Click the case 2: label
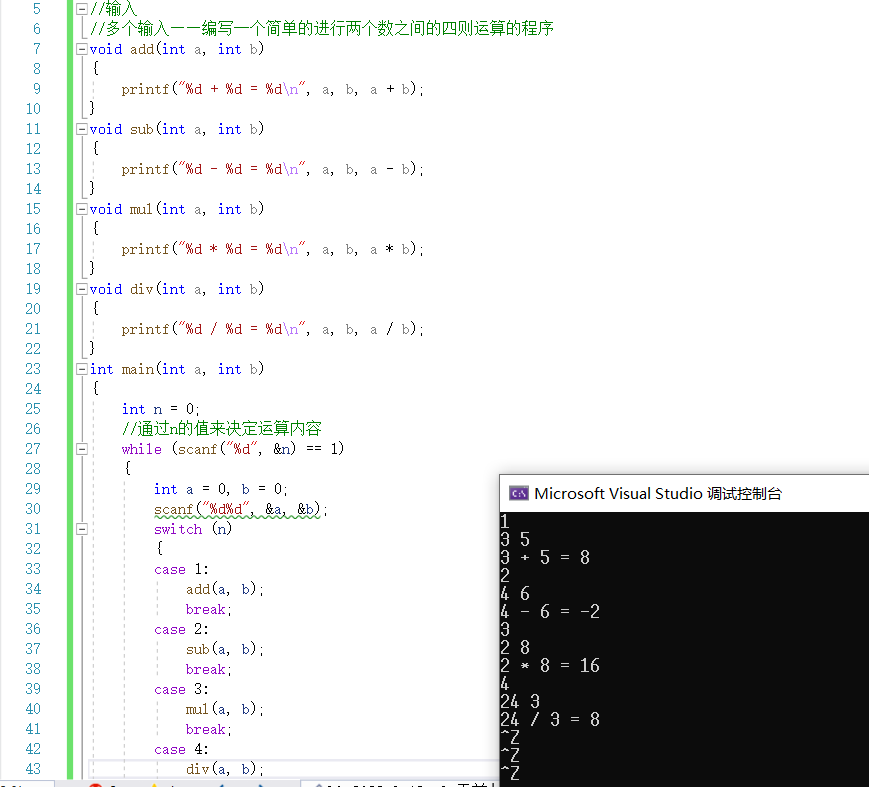The width and height of the screenshot is (869, 787). click(181, 629)
